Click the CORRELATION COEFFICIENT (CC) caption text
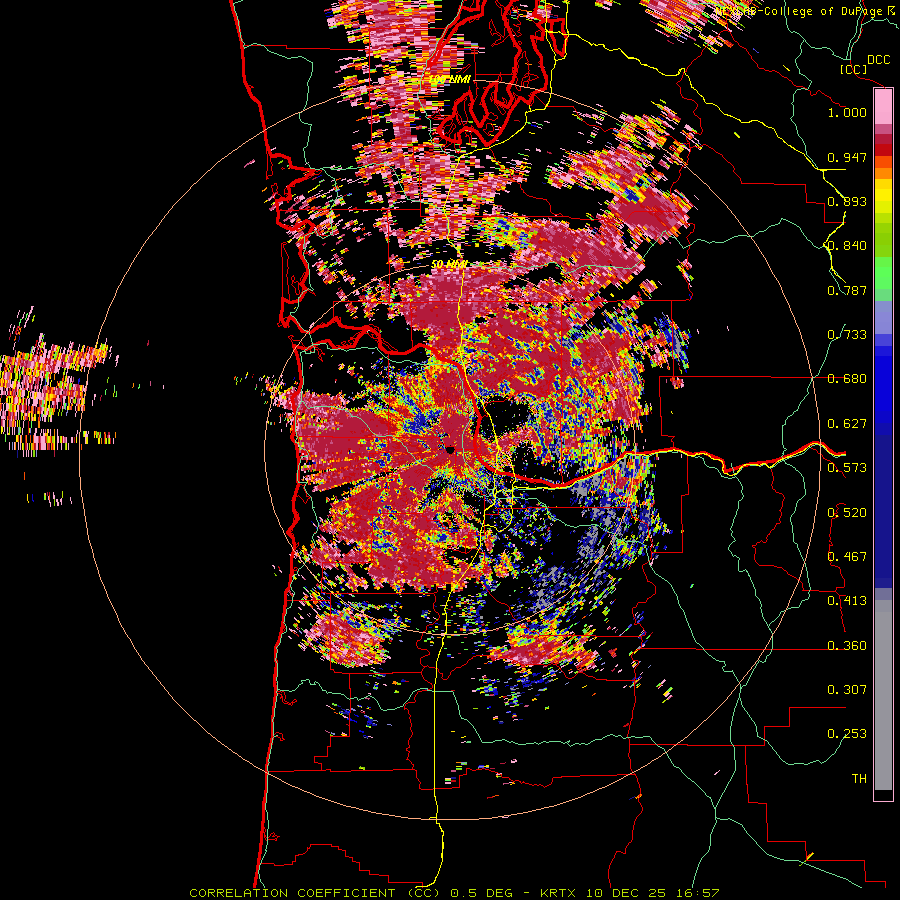 [315, 893]
